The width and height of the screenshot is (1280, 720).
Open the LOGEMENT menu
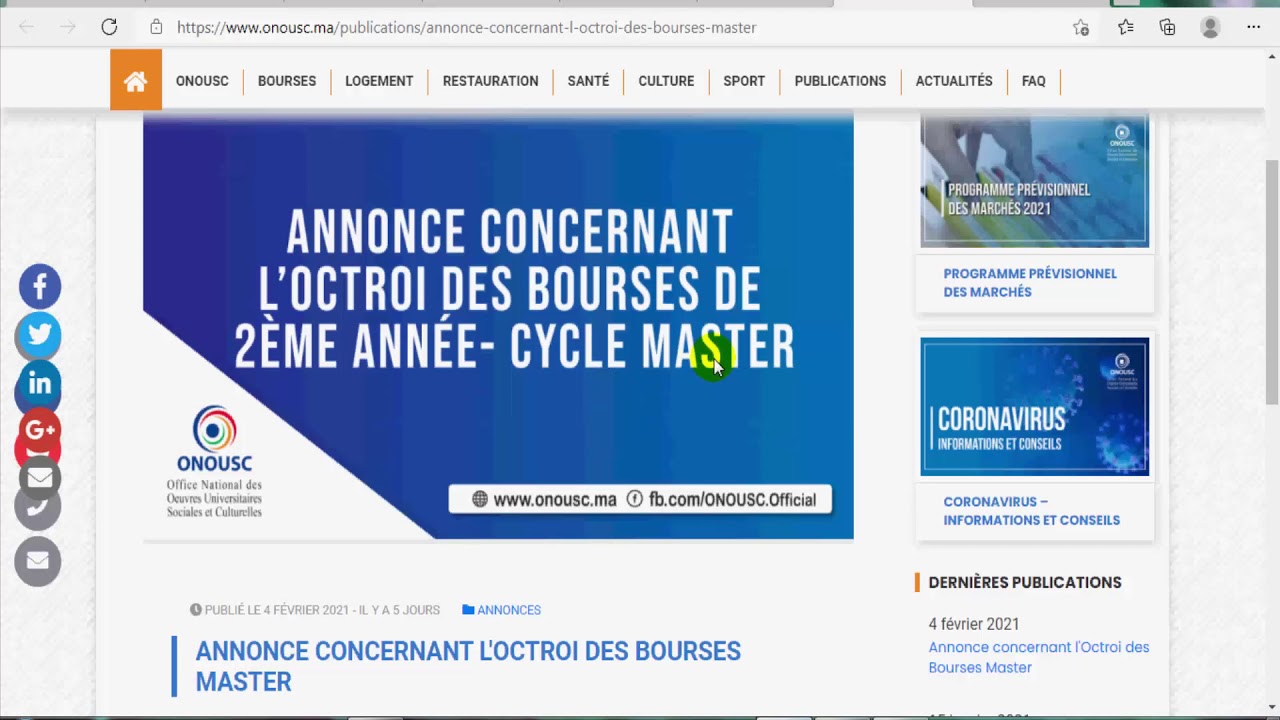(379, 81)
